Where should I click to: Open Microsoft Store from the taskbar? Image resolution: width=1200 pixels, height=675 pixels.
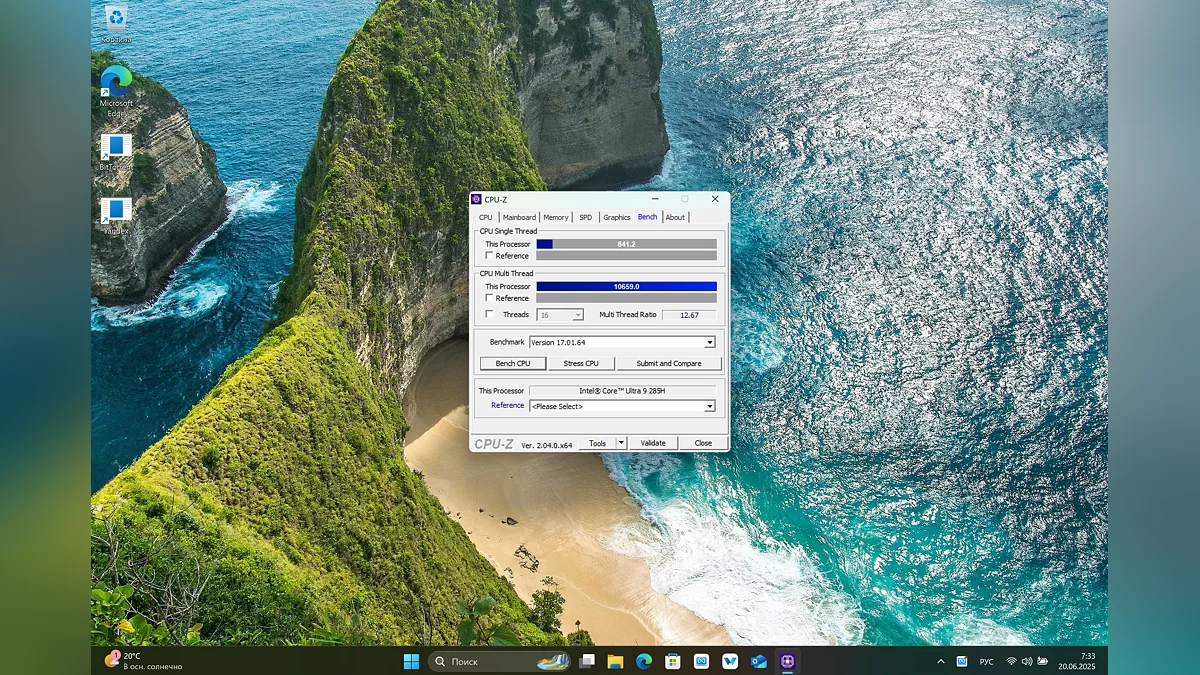click(673, 661)
